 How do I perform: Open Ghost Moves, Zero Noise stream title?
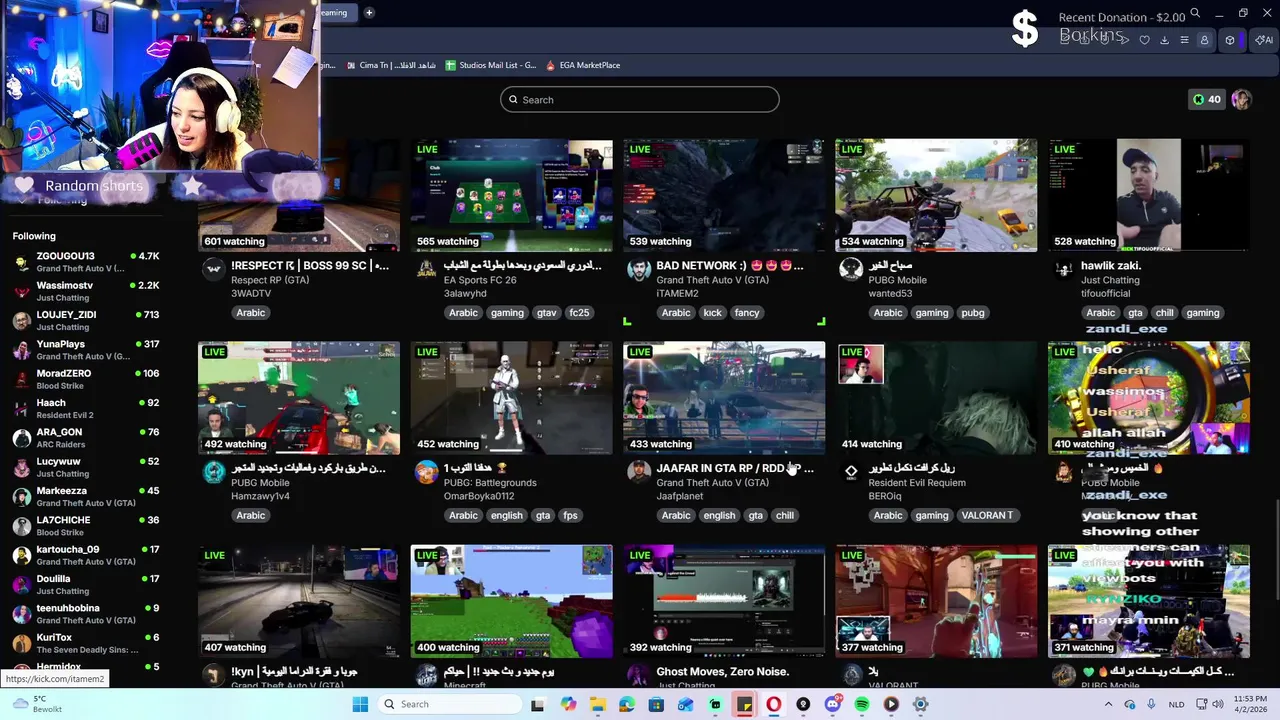[x=722, y=672]
